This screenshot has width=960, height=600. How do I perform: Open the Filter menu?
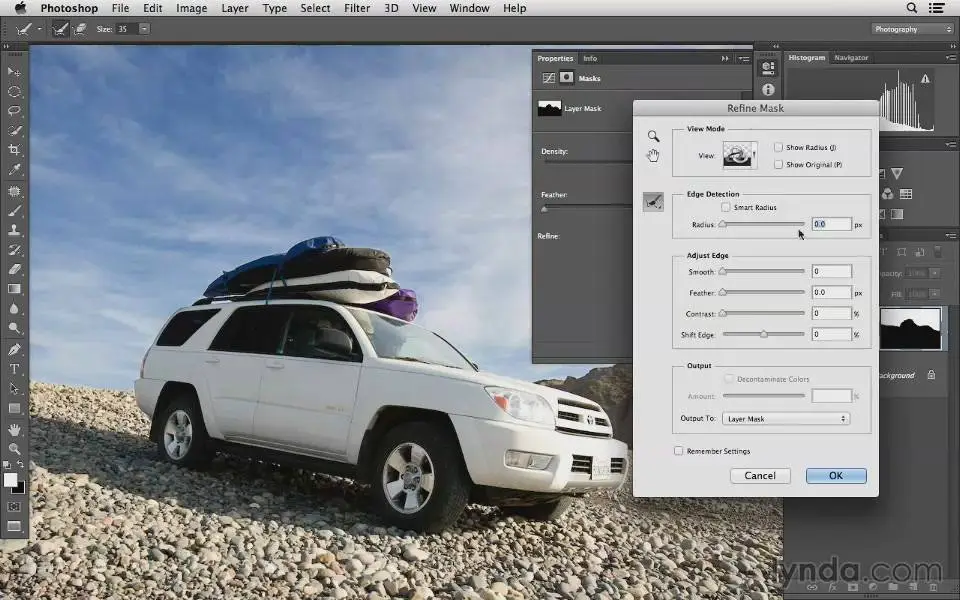point(357,8)
